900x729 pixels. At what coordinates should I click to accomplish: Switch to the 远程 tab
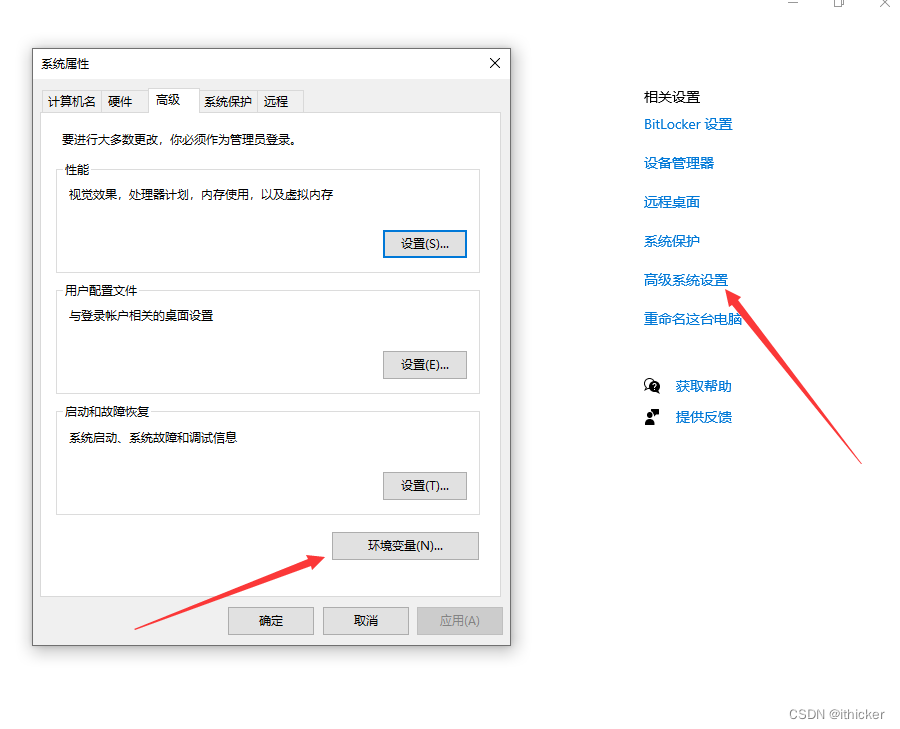277,100
